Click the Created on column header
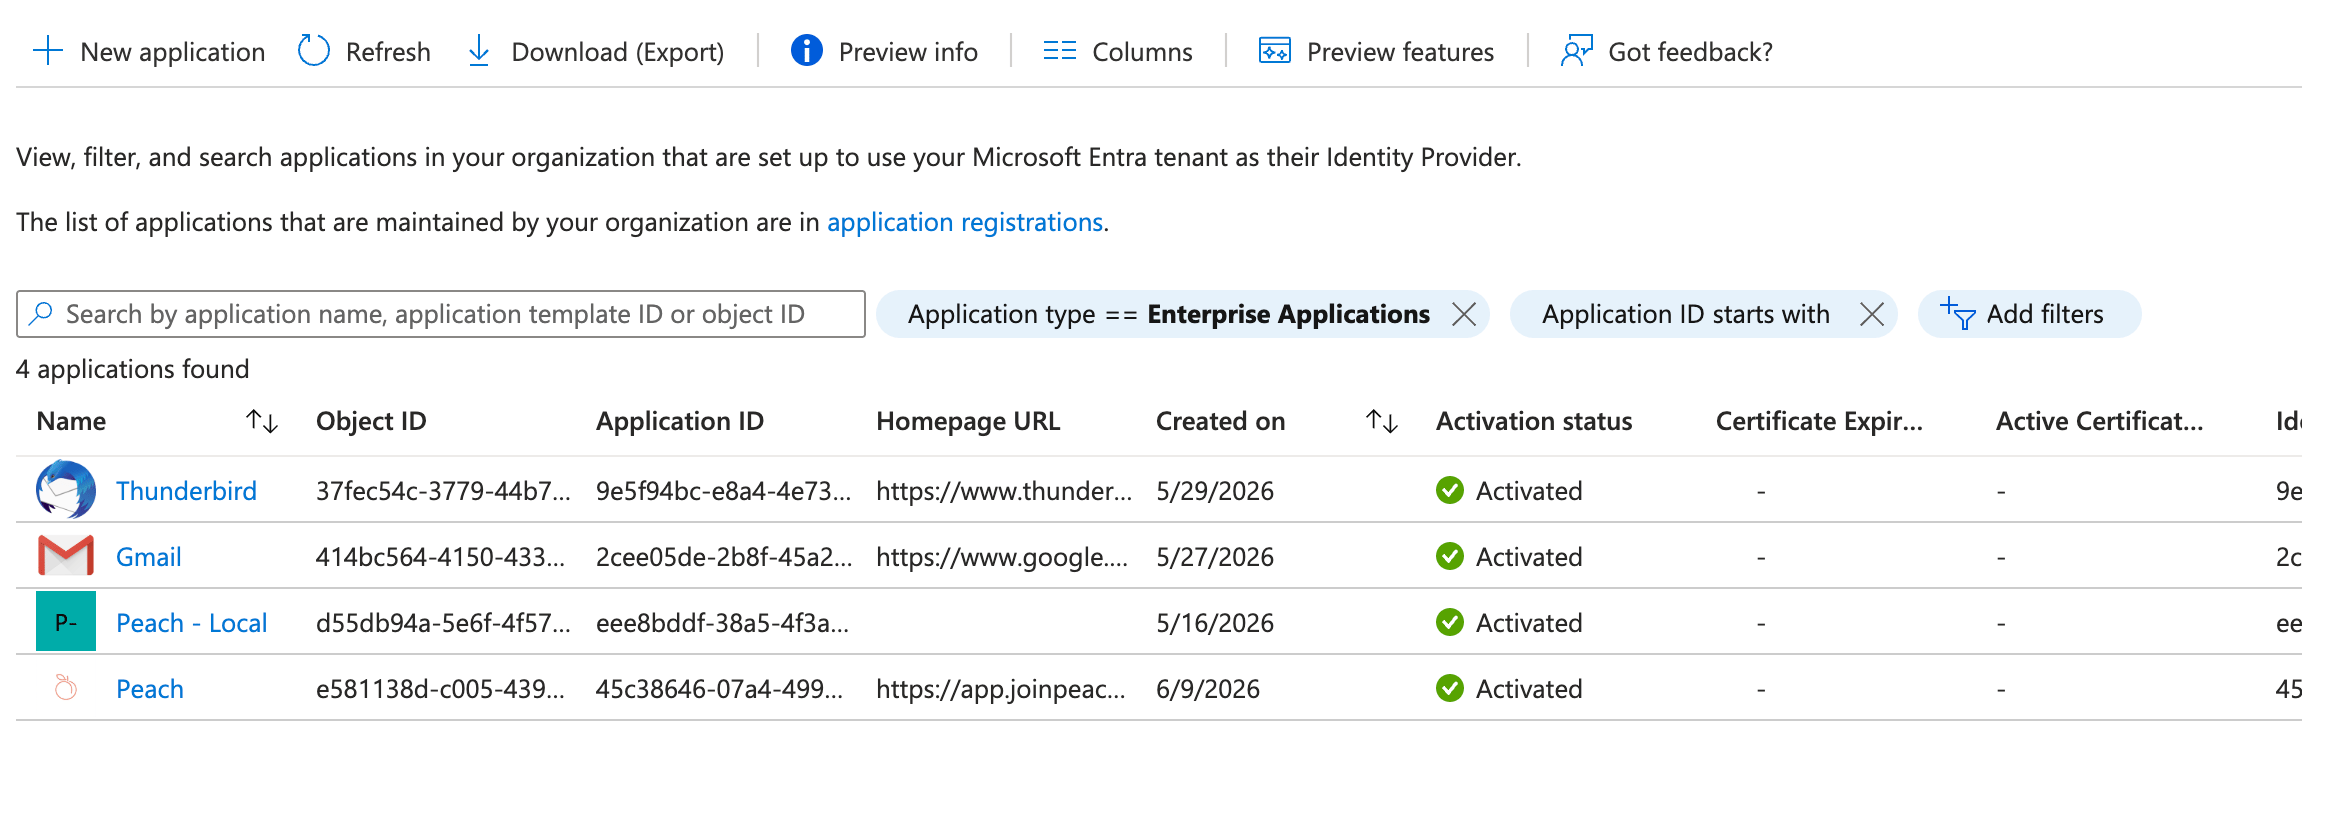2328x834 pixels. (x=1220, y=422)
